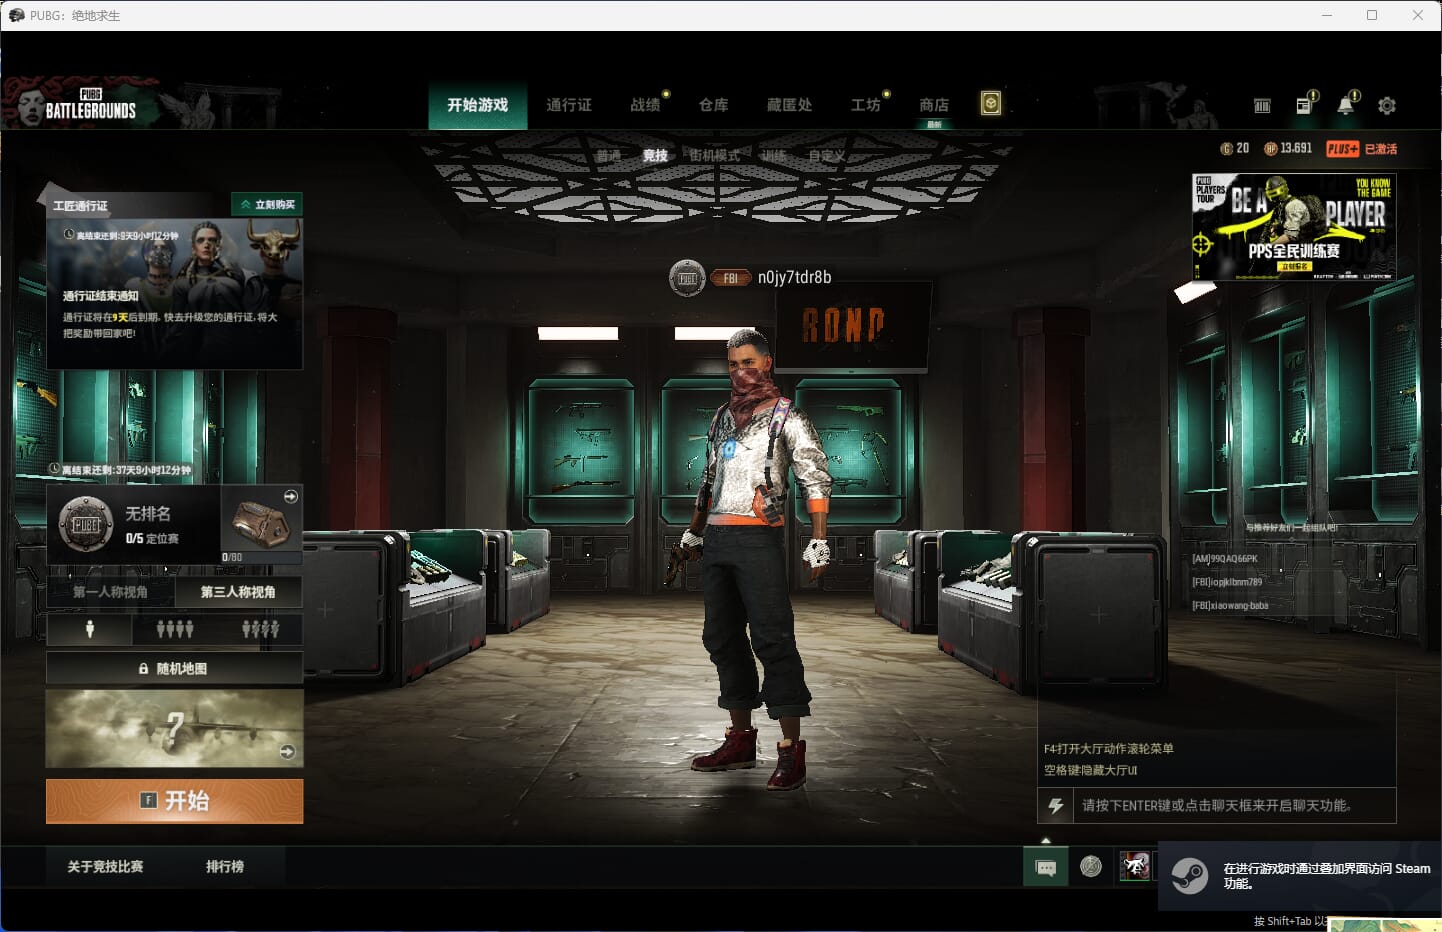This screenshot has width=1442, height=932.
Task: Click recommended player [FBI]xiaowang-baba
Action: click(1230, 606)
